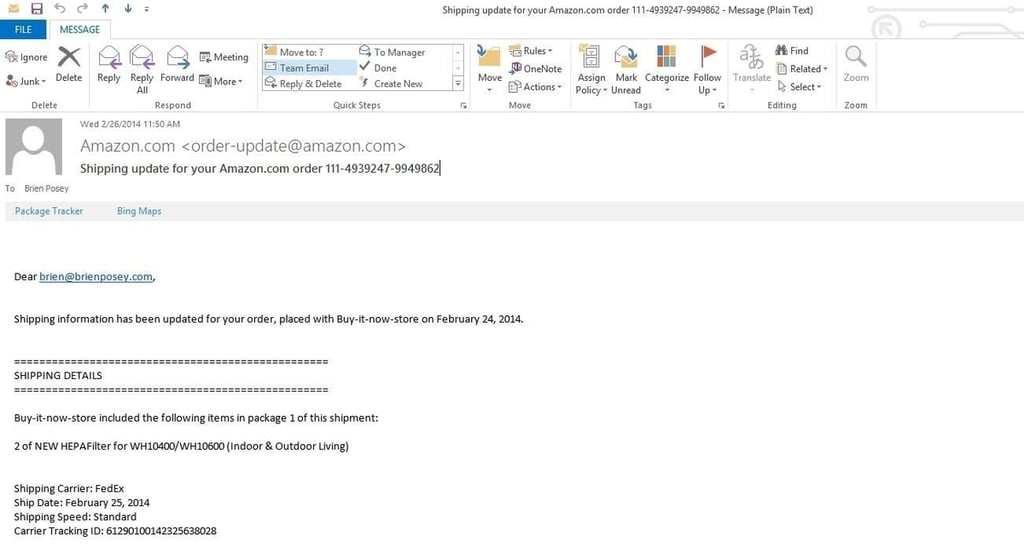The image size is (1024, 547).
Task: Click the HEPAFilter item line
Action: 181,446
